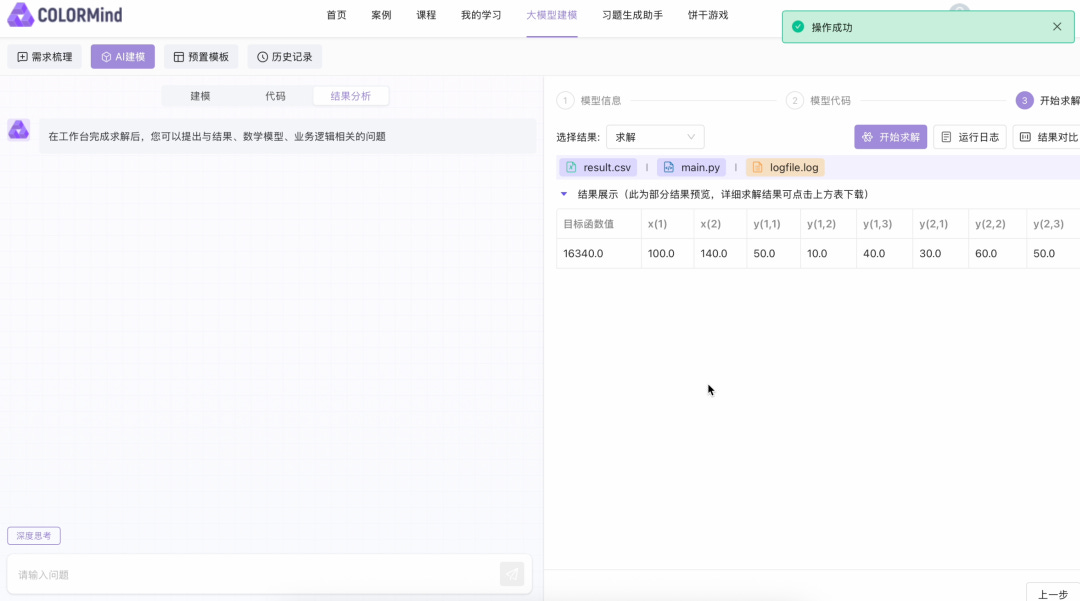
Task: Open 历史记录 history
Action: (284, 57)
